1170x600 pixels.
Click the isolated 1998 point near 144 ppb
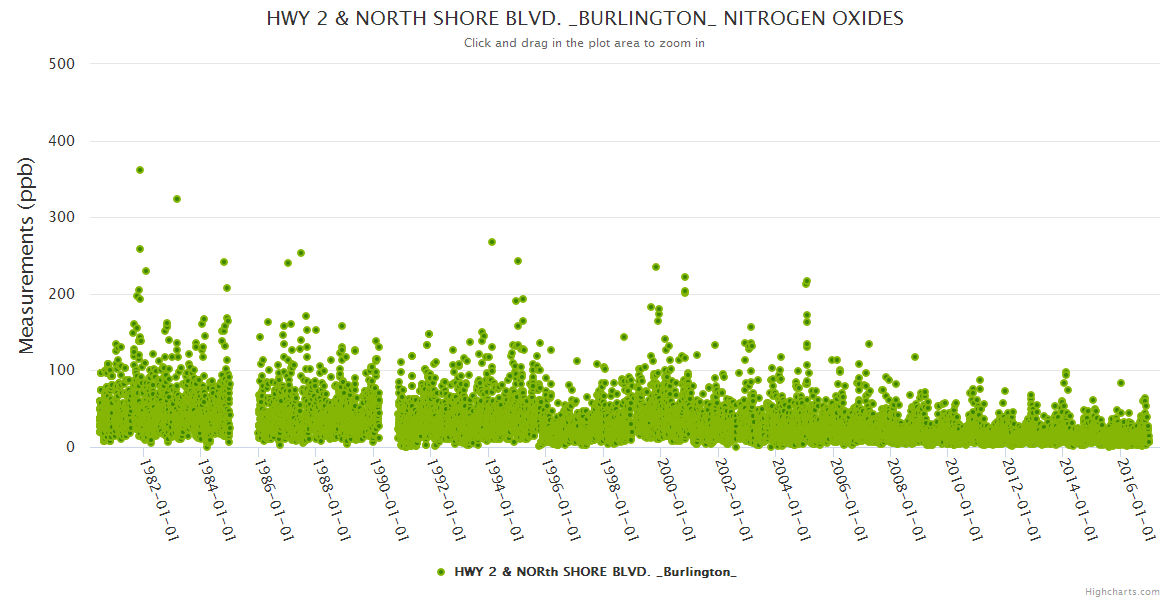pos(624,337)
